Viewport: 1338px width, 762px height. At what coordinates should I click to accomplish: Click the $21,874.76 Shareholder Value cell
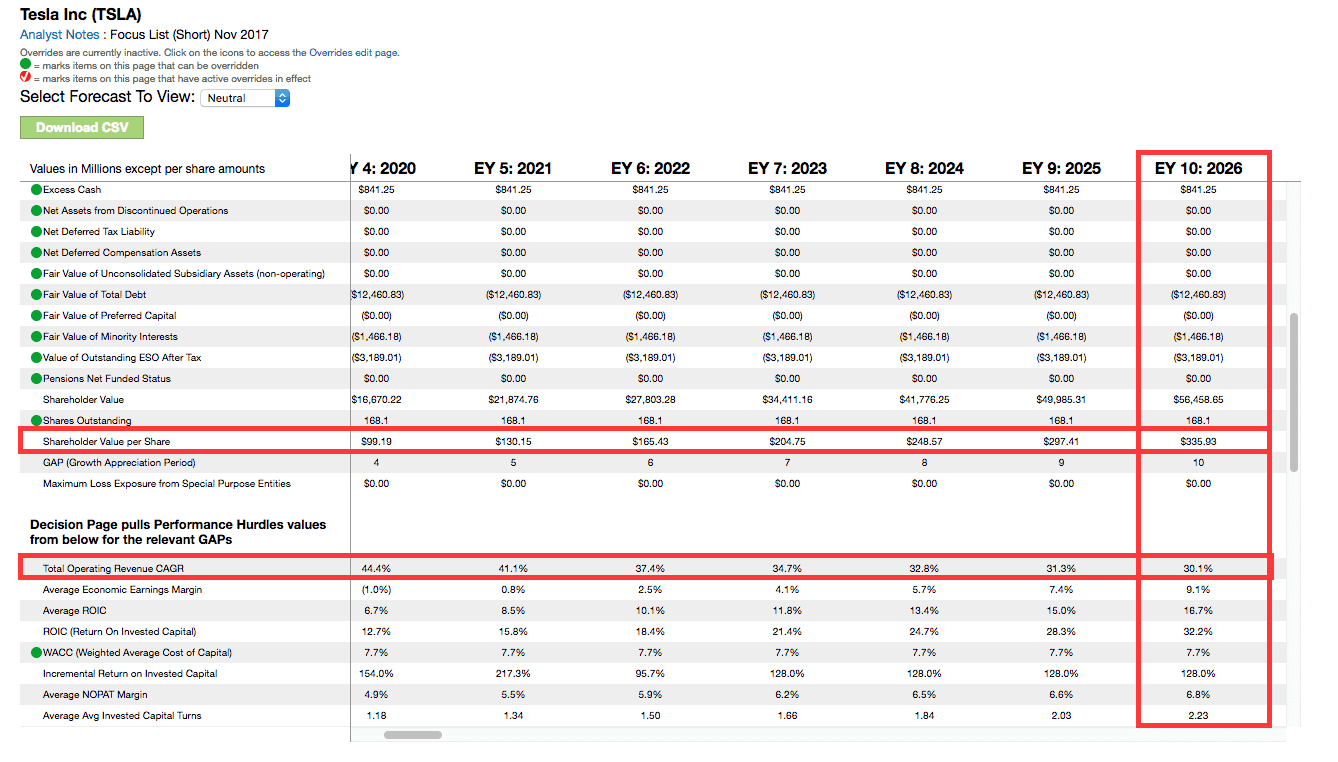[513, 400]
